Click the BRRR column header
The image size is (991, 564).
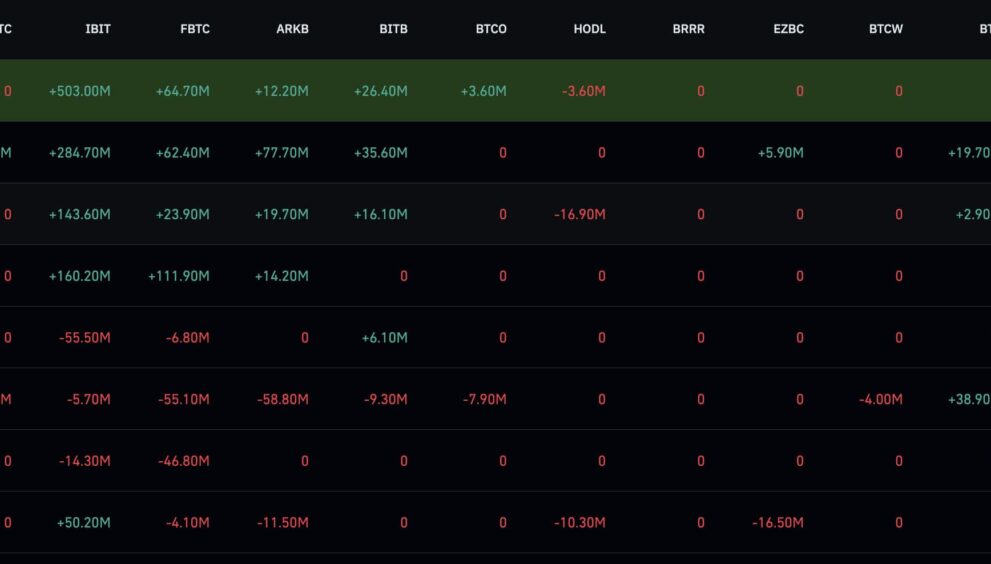click(688, 29)
